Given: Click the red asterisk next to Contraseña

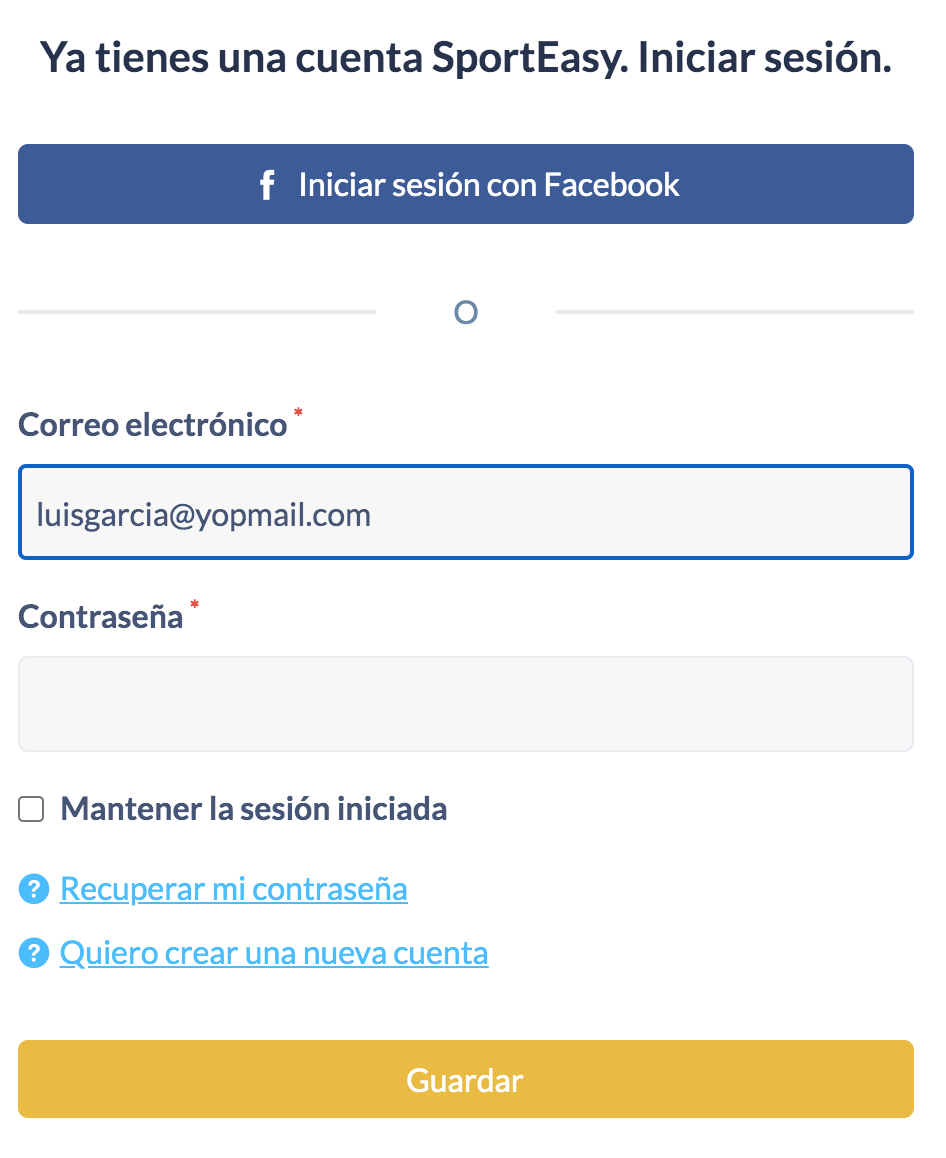Looking at the screenshot, I should tap(194, 605).
